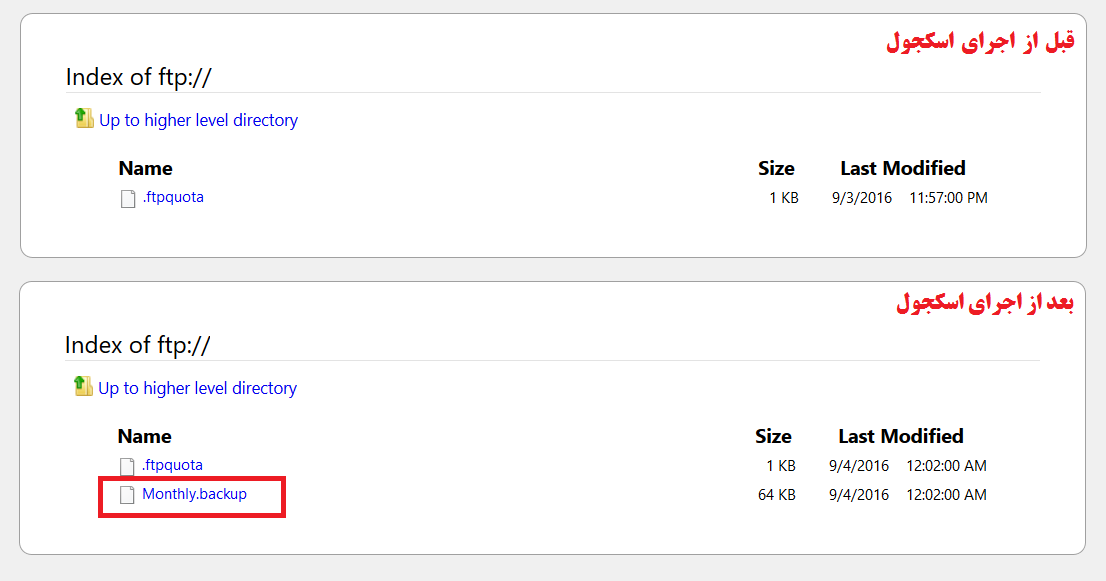Click the red قبل از اجرای اسکجول label
This screenshot has width=1106, height=581.
[x=980, y=41]
